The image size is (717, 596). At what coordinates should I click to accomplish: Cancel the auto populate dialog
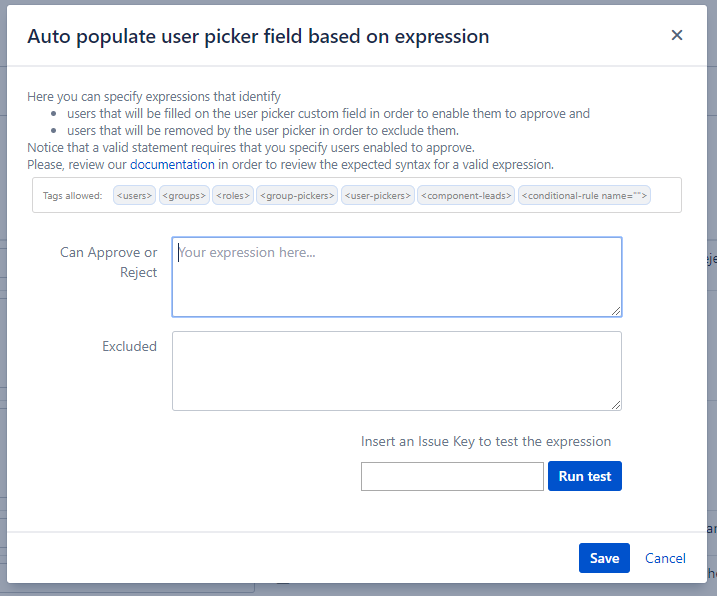(x=665, y=558)
